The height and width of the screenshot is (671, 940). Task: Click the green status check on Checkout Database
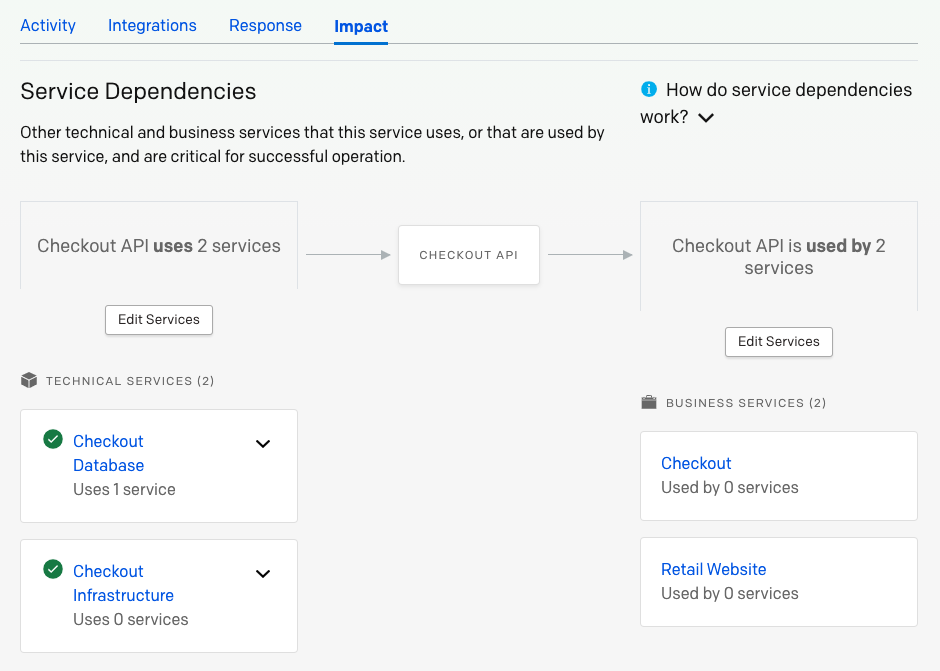pyautogui.click(x=53, y=441)
